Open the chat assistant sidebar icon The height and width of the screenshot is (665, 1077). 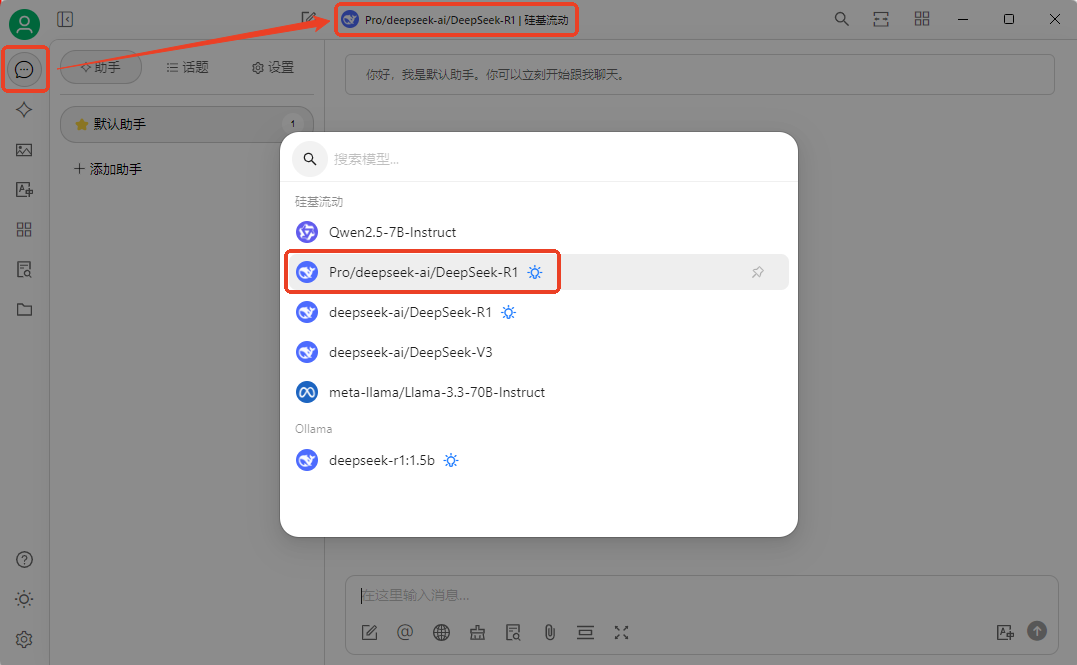point(24,69)
